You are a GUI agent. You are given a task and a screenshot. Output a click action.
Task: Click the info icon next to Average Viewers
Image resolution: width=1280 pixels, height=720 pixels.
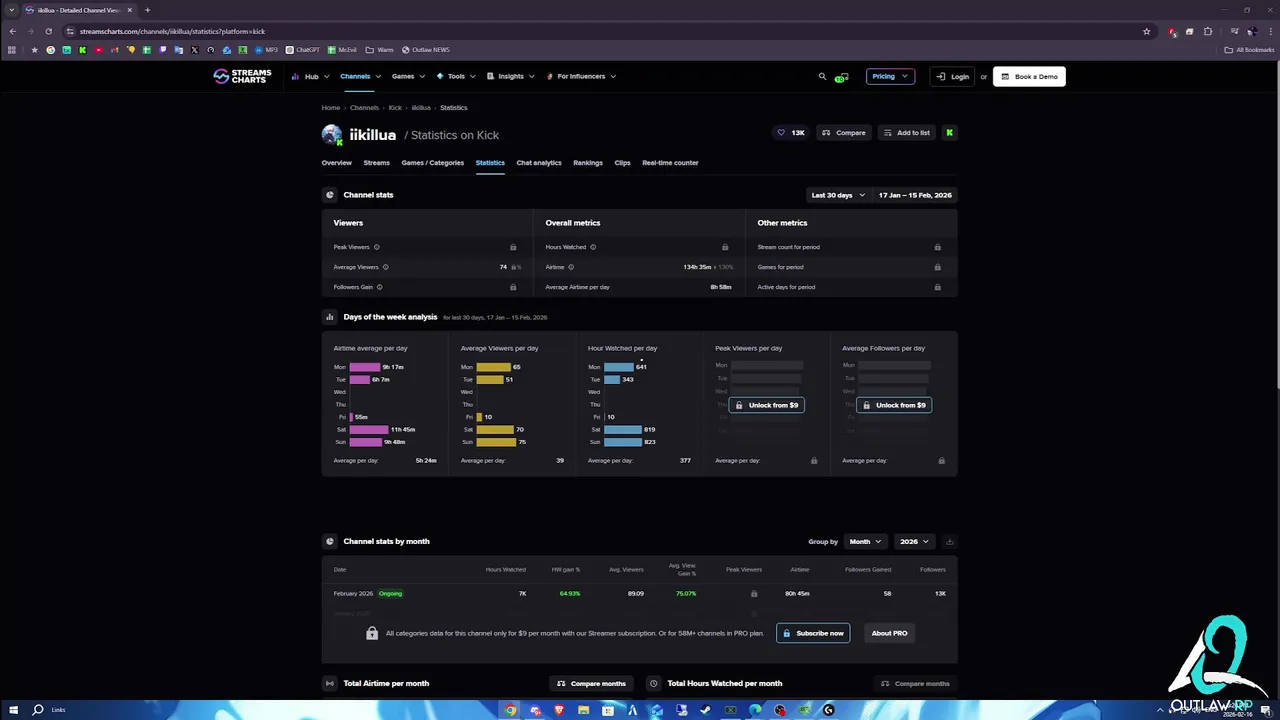click(385, 267)
